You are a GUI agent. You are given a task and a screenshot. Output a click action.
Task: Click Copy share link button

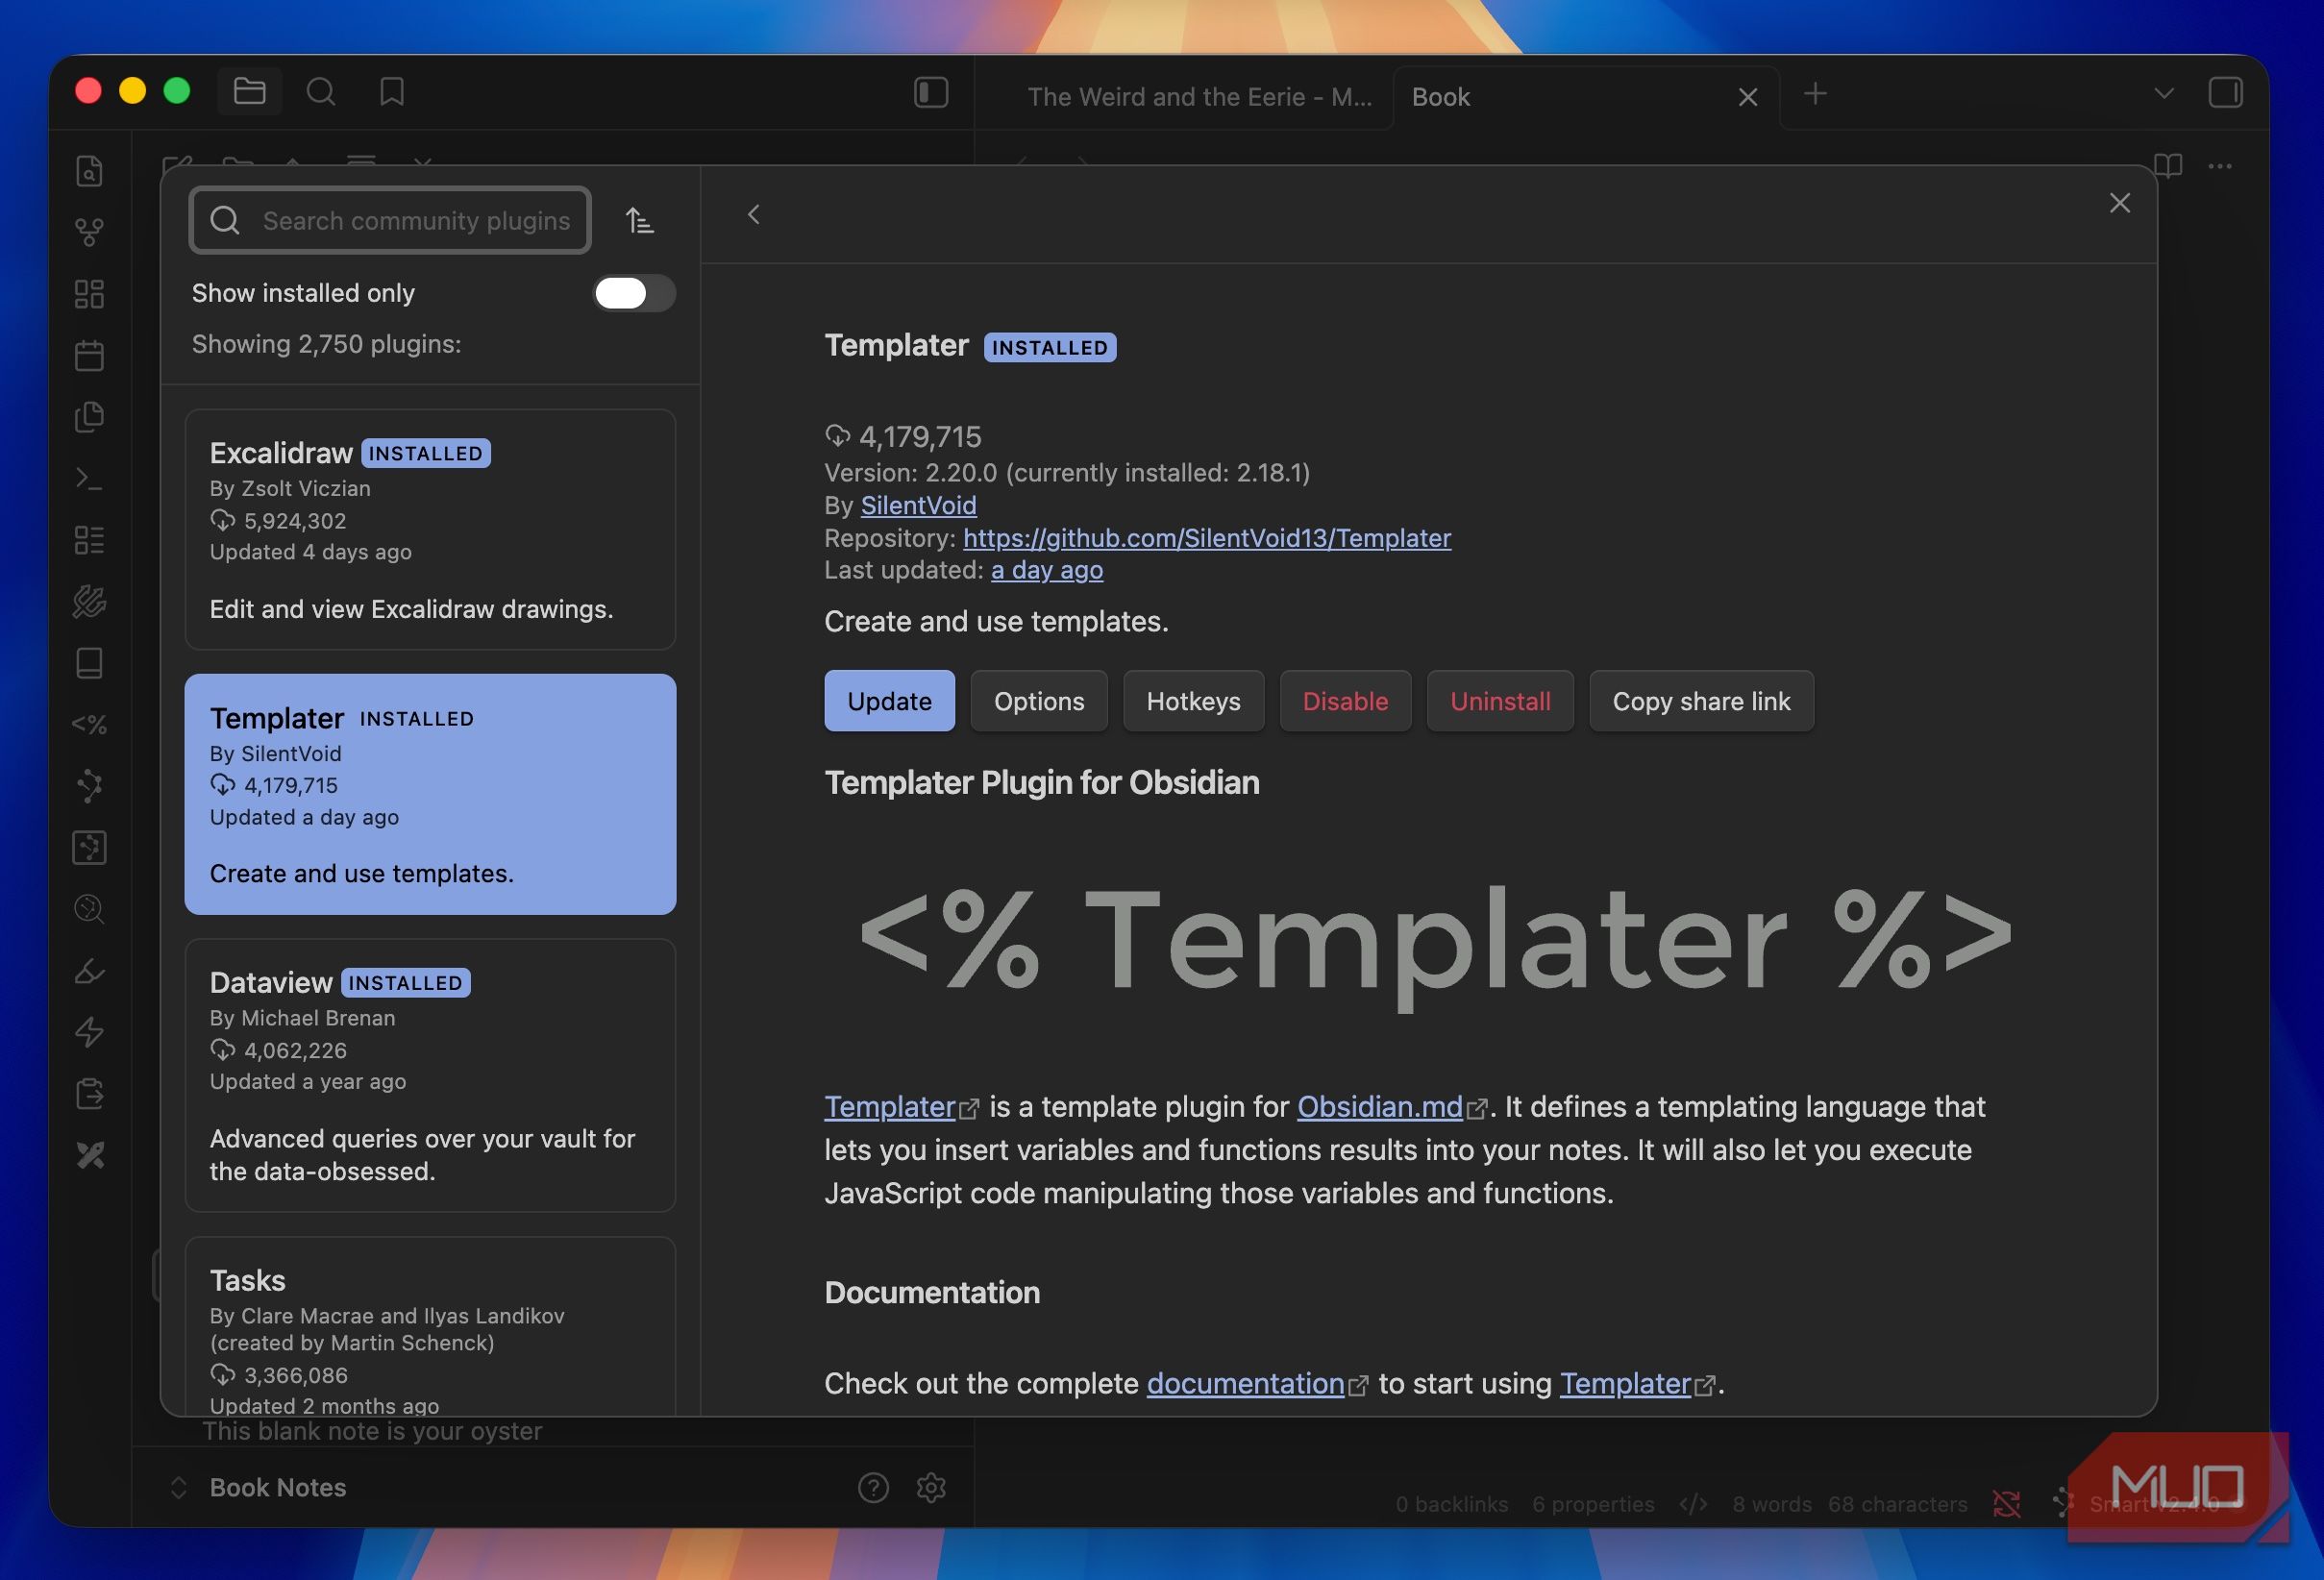click(1701, 701)
